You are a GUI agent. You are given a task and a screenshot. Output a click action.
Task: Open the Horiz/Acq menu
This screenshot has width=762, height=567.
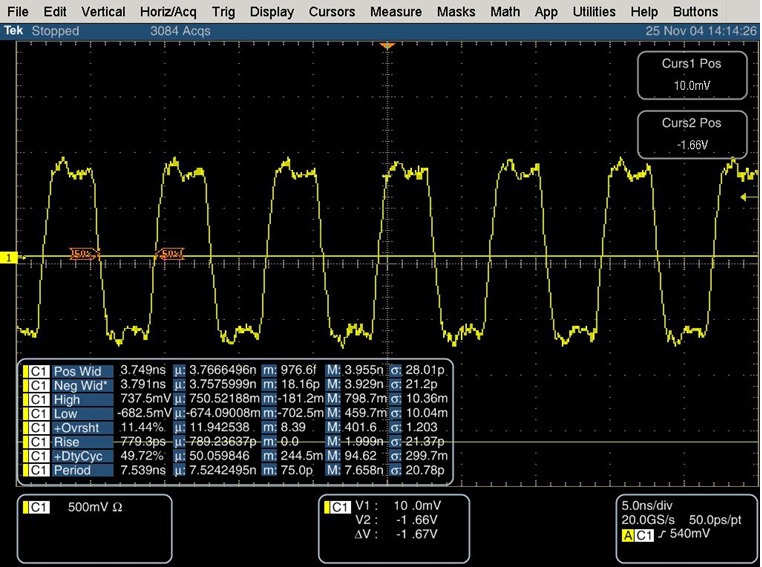pyautogui.click(x=169, y=12)
